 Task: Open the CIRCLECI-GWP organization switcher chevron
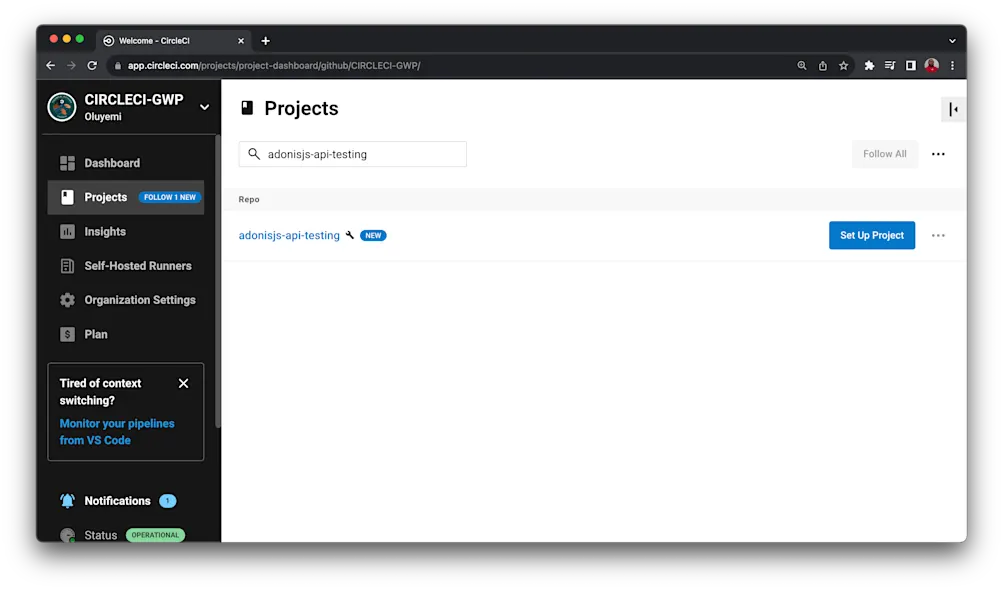(204, 106)
